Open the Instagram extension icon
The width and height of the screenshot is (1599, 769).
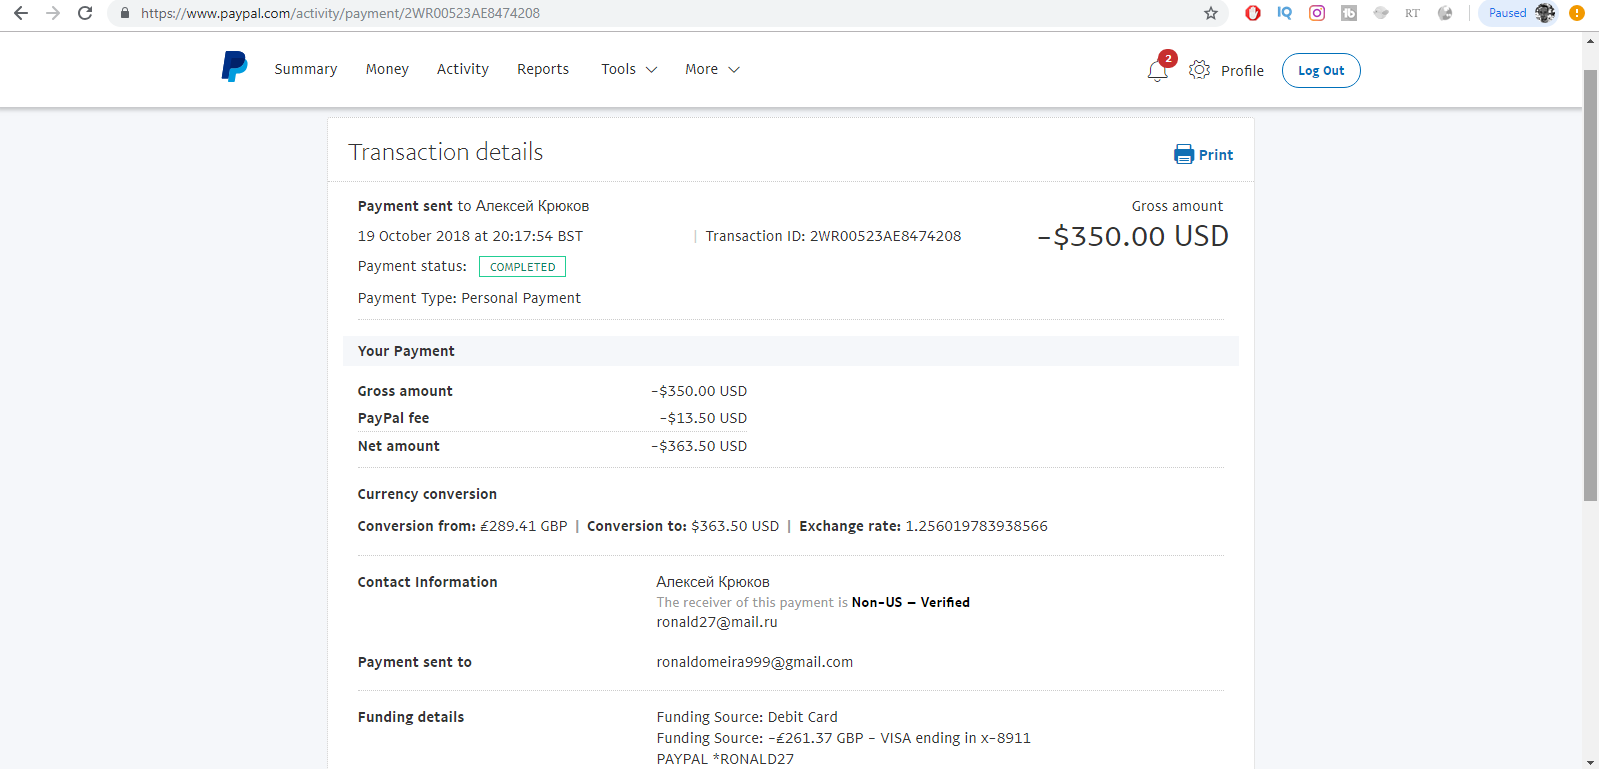click(1317, 13)
